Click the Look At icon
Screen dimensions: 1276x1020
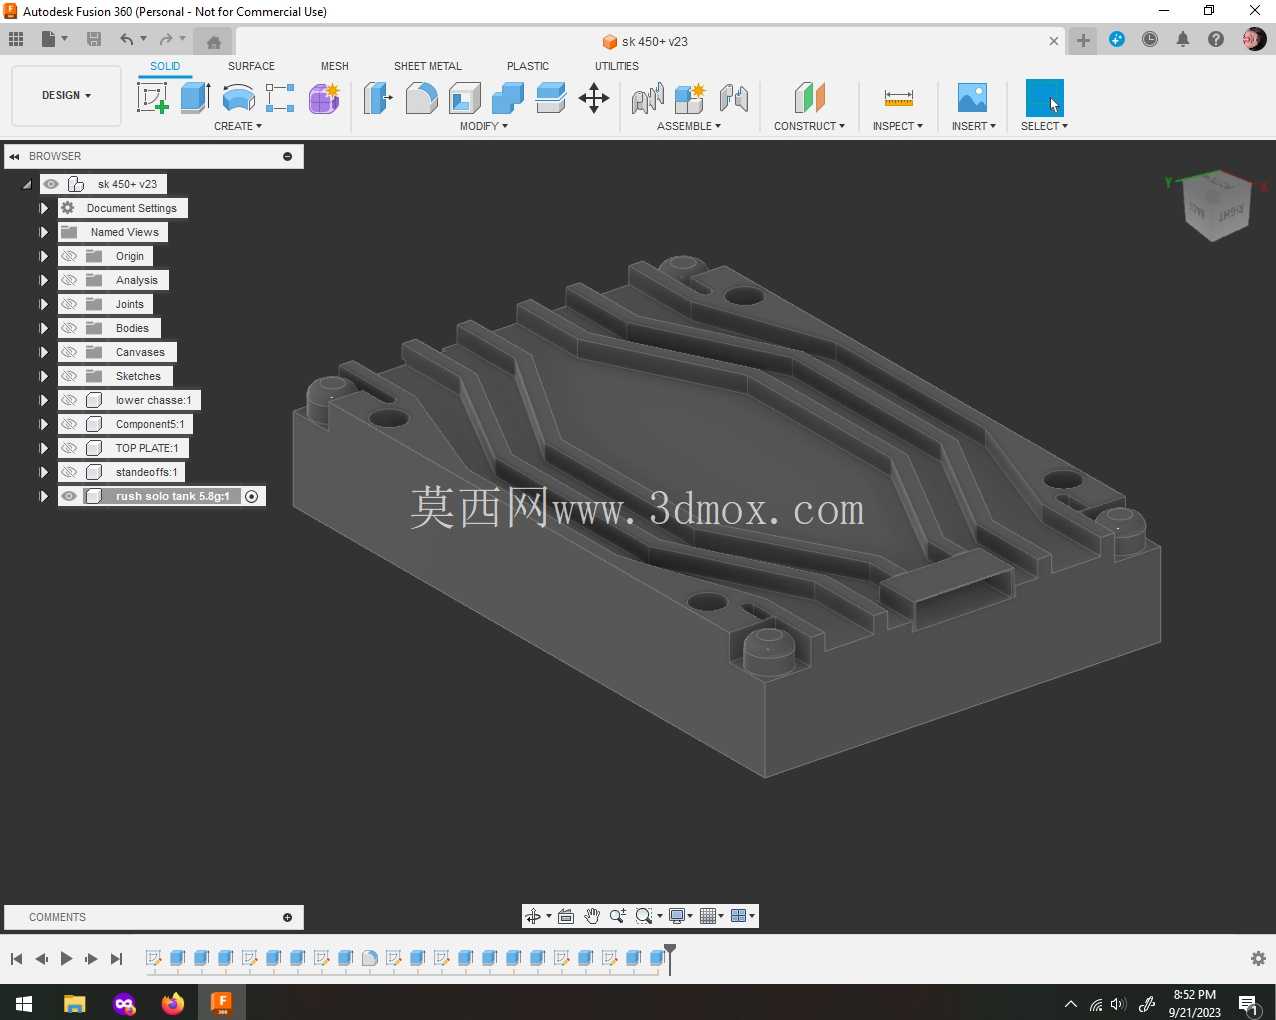tap(566, 916)
